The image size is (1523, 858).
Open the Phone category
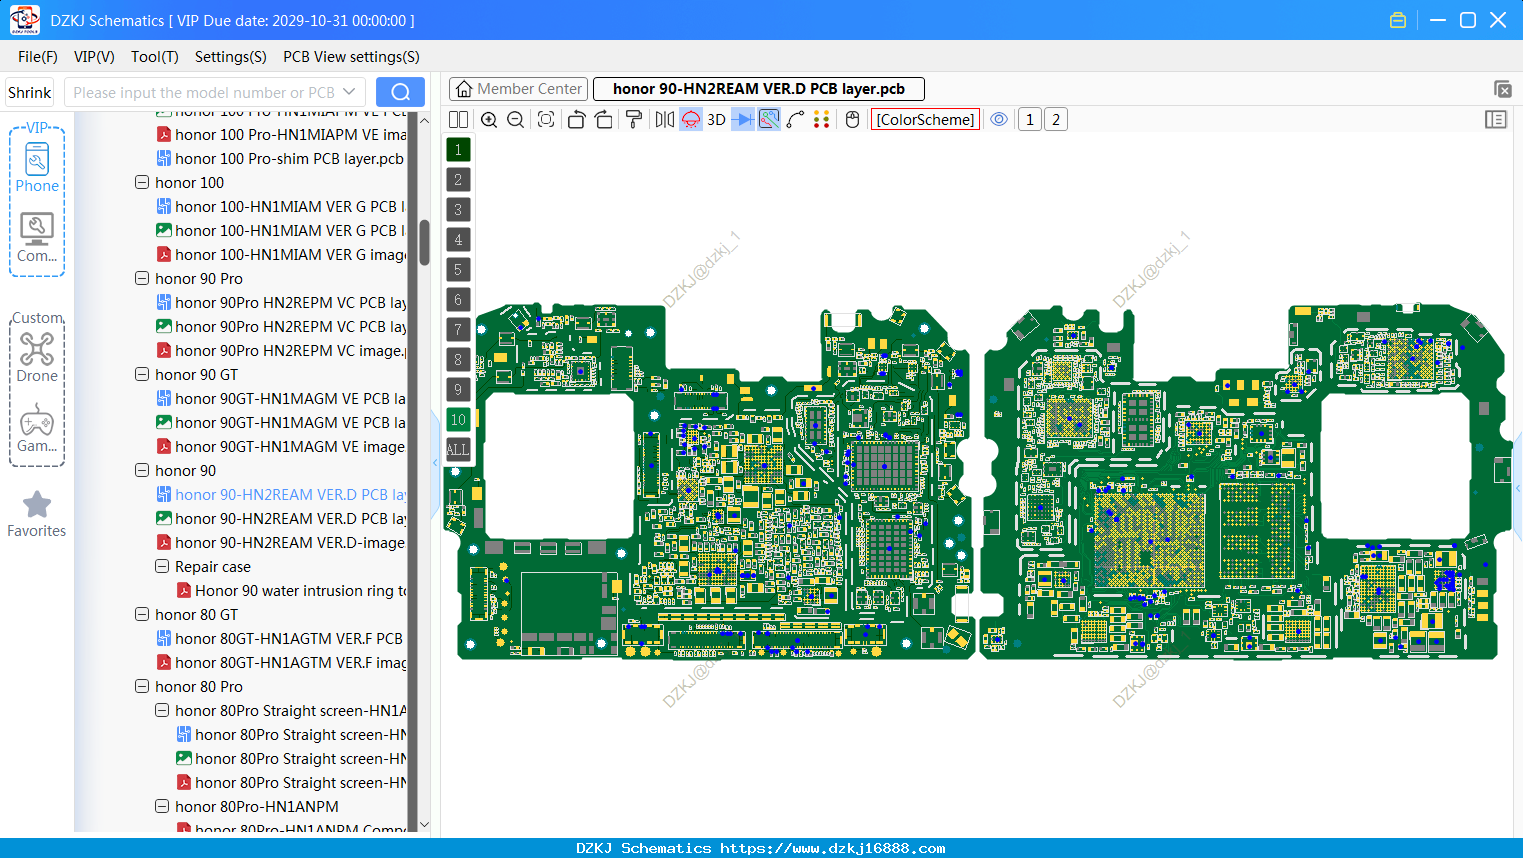37,167
